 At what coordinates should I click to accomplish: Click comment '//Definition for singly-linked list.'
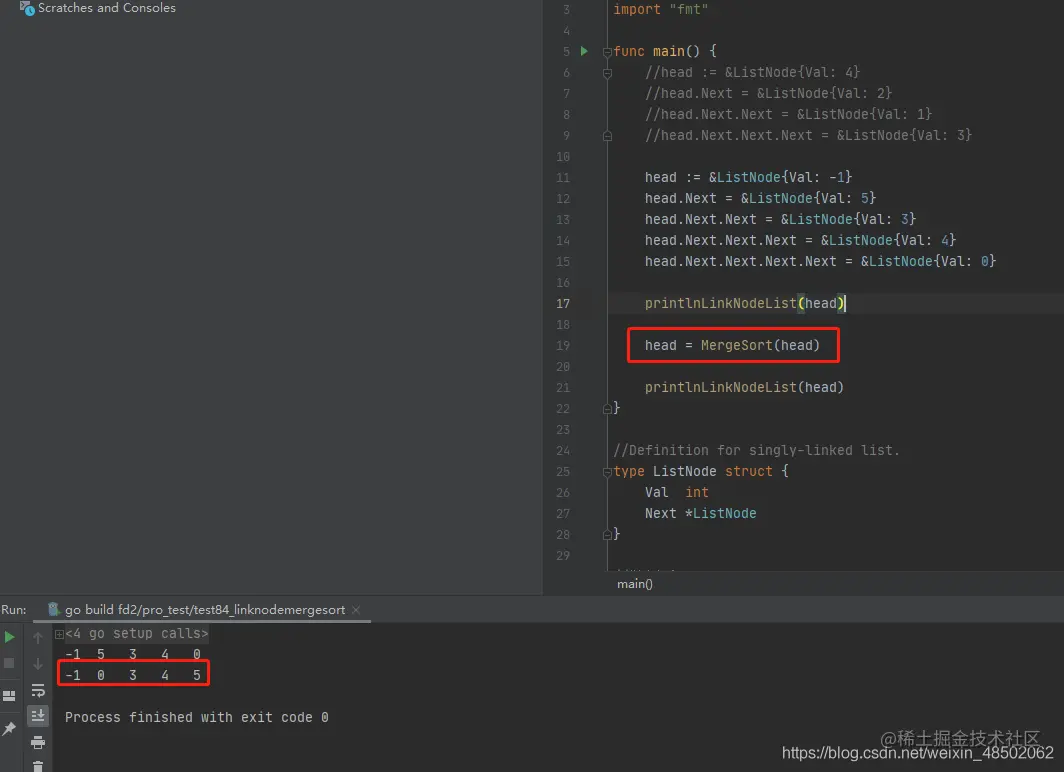click(x=756, y=450)
